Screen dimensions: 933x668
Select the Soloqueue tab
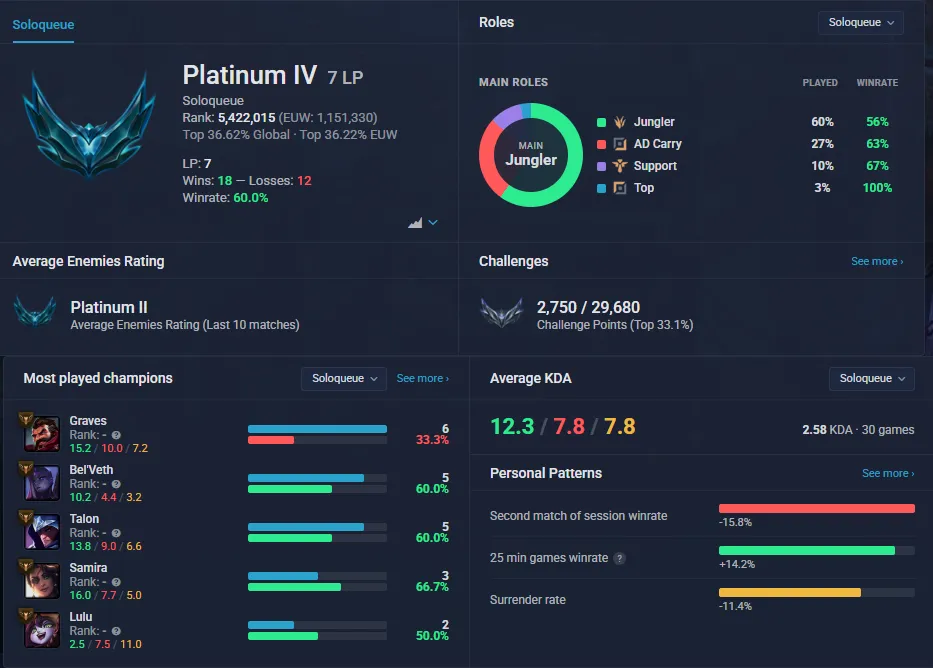point(43,25)
